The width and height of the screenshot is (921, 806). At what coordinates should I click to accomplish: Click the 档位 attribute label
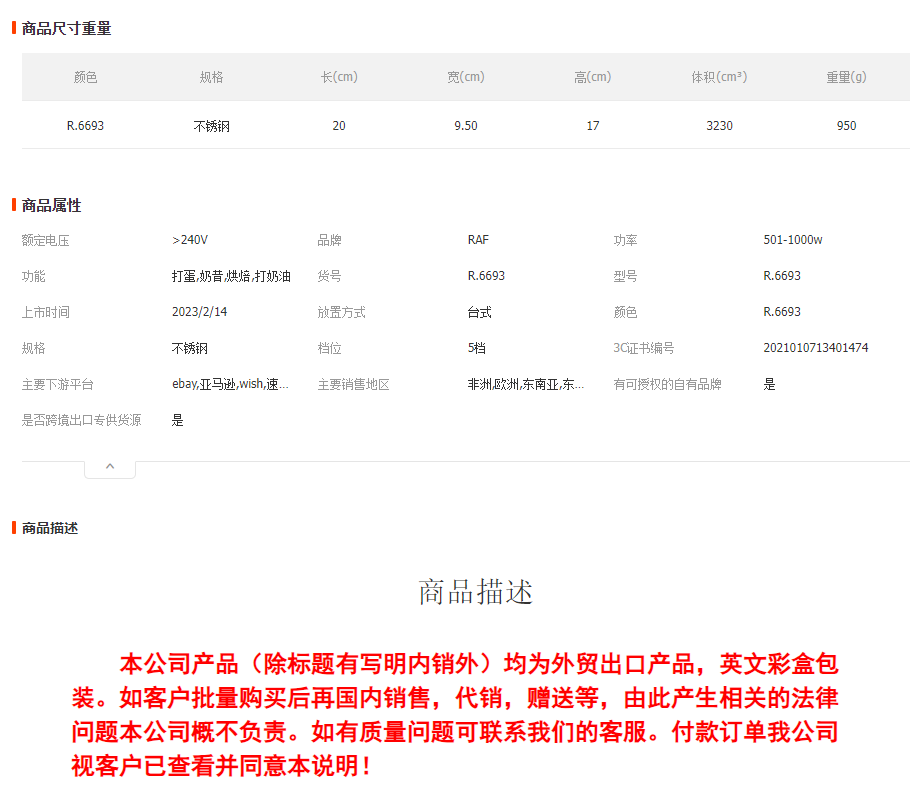coord(330,348)
